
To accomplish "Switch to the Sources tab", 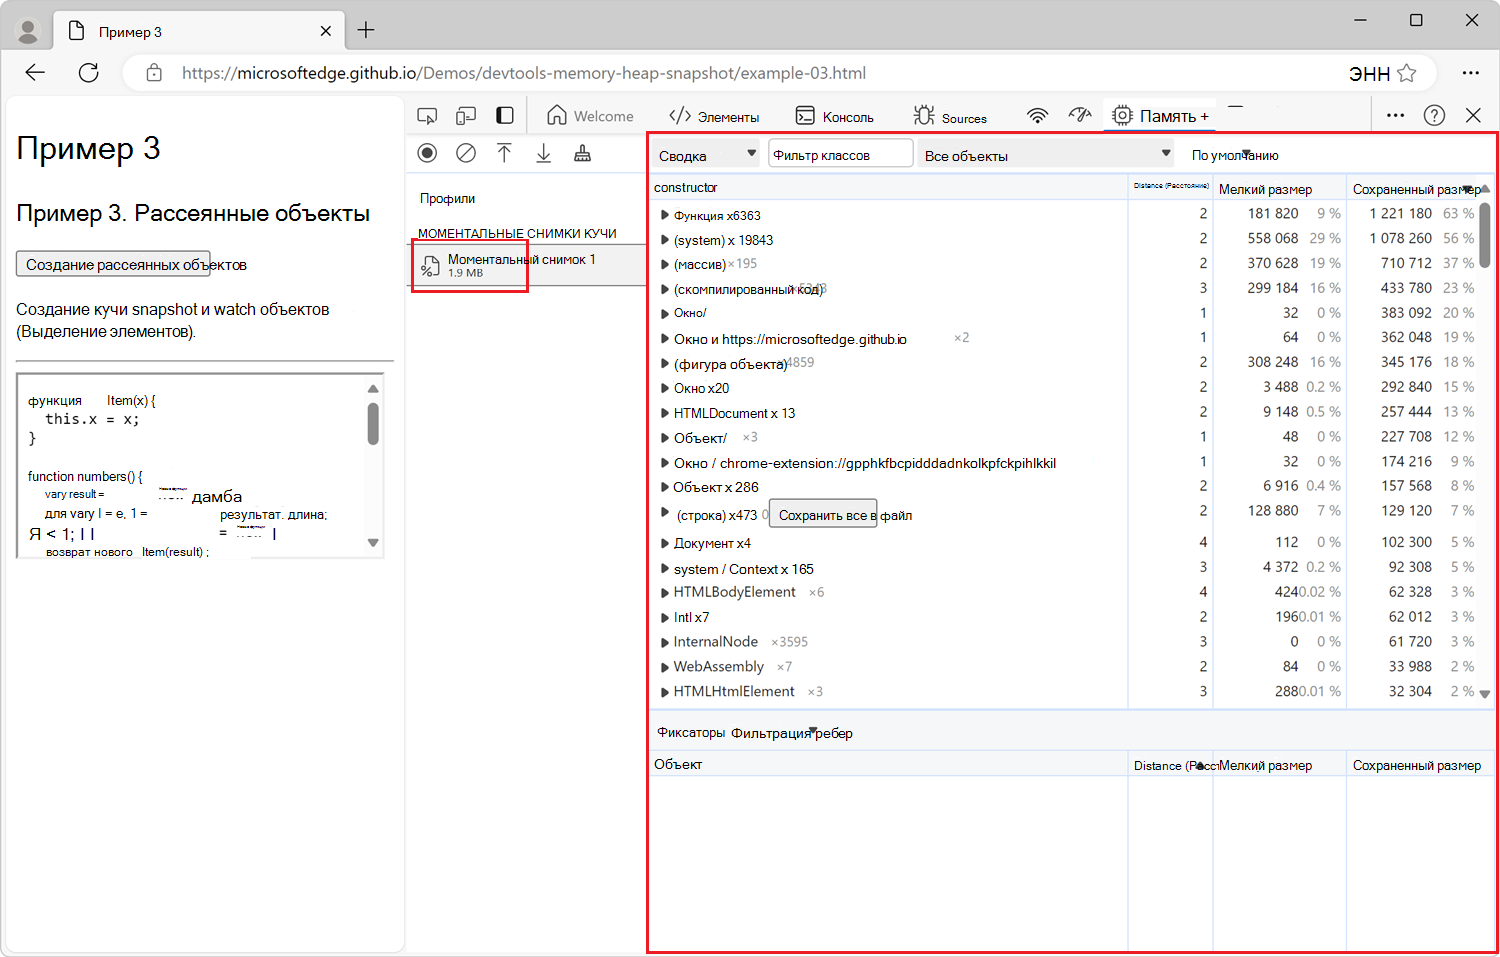I will point(950,116).
